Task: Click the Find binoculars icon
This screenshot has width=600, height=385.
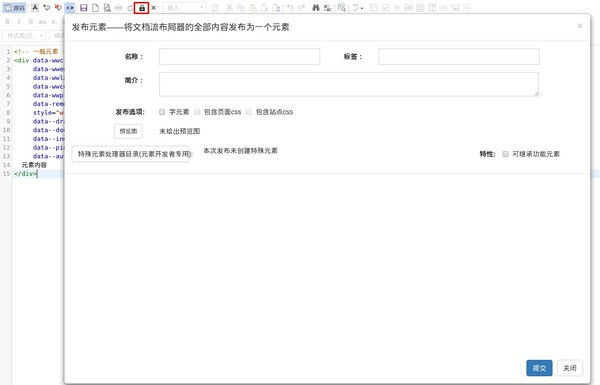Action: click(316, 8)
